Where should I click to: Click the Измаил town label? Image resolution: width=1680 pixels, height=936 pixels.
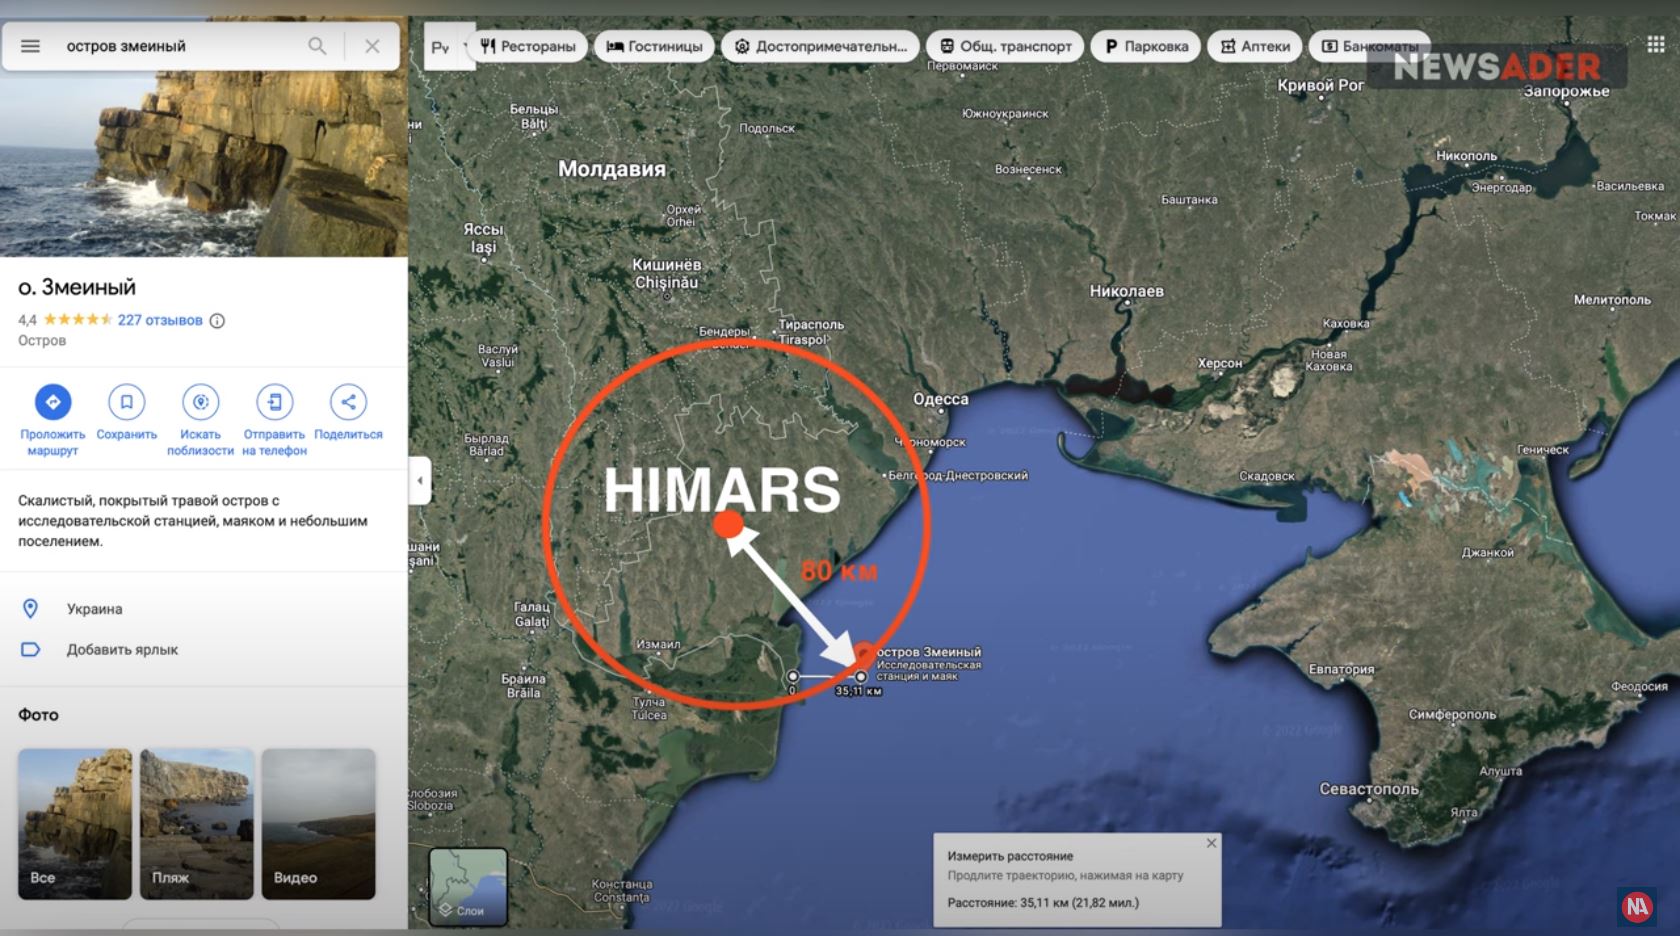658,644
